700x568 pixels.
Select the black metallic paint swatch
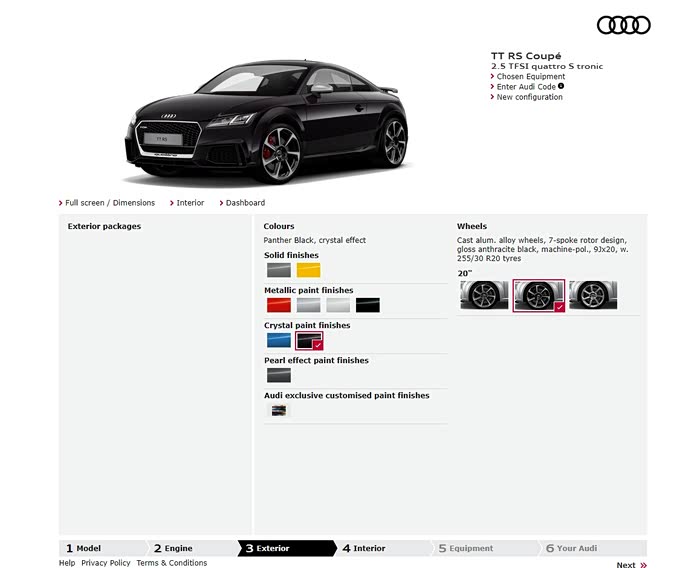pos(368,305)
